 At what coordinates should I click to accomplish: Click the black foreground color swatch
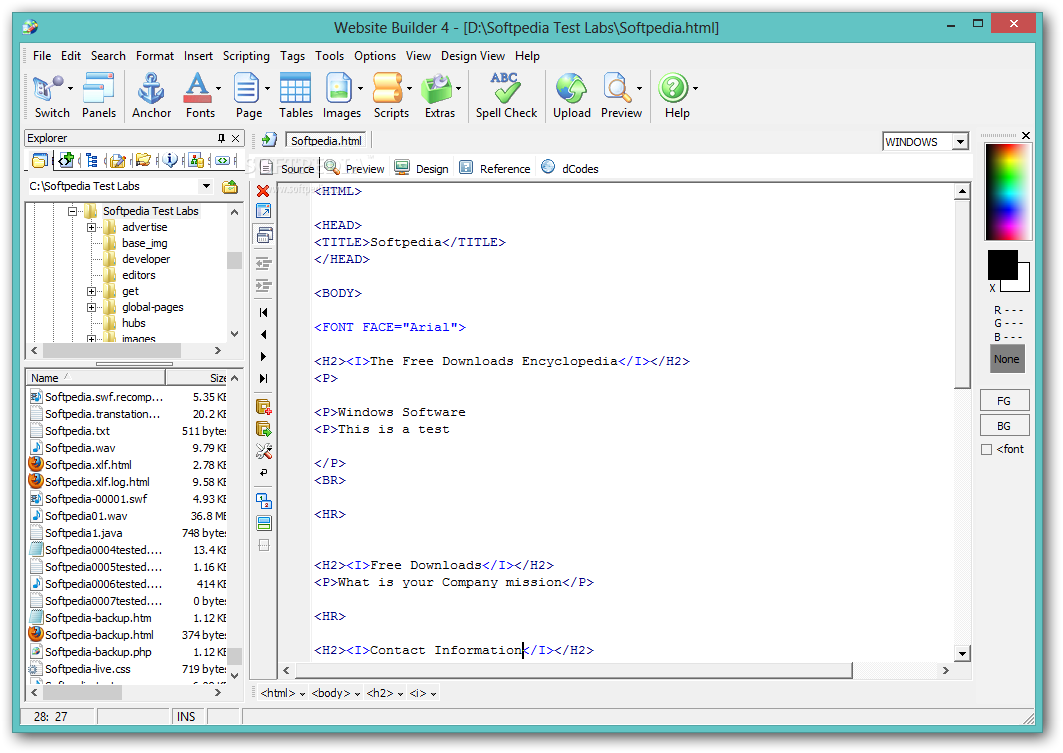coord(1002,264)
